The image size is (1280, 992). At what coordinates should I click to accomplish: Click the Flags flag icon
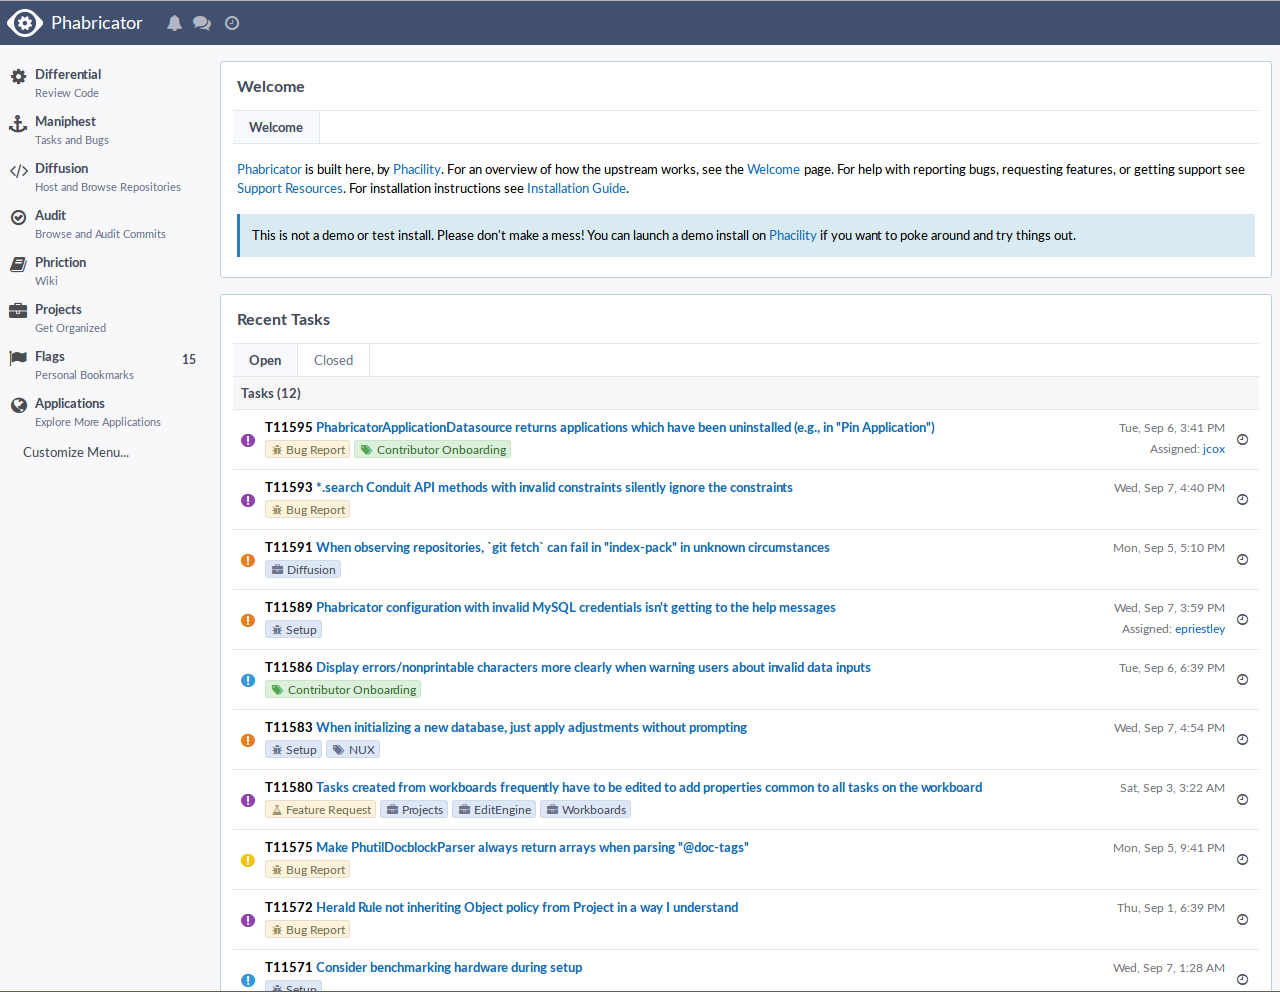(x=18, y=358)
